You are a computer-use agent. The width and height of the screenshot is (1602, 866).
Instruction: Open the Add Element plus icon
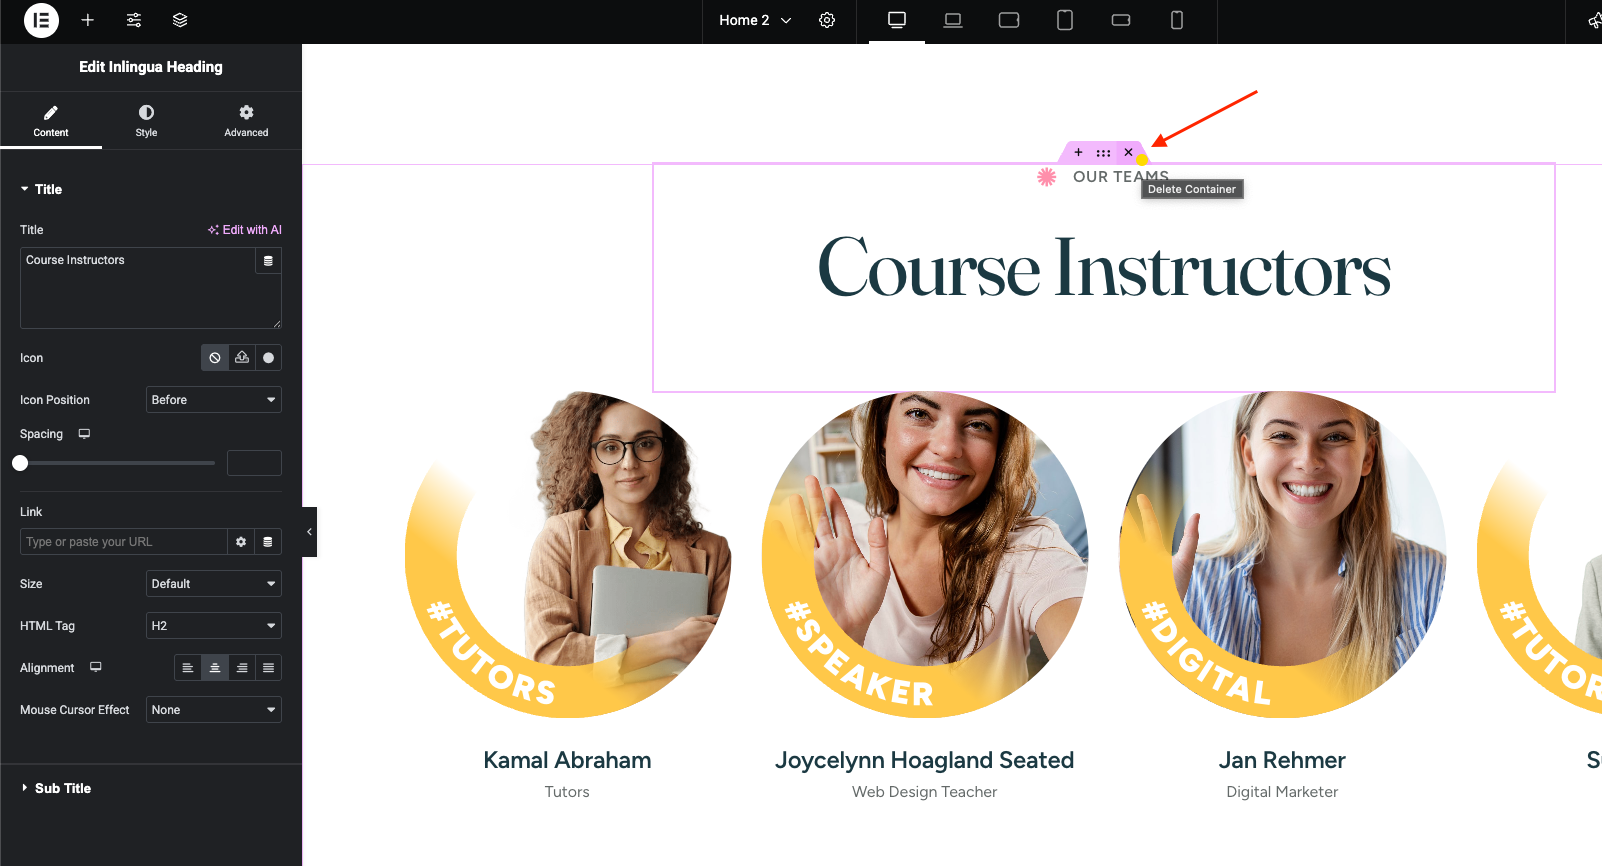pos(88,20)
